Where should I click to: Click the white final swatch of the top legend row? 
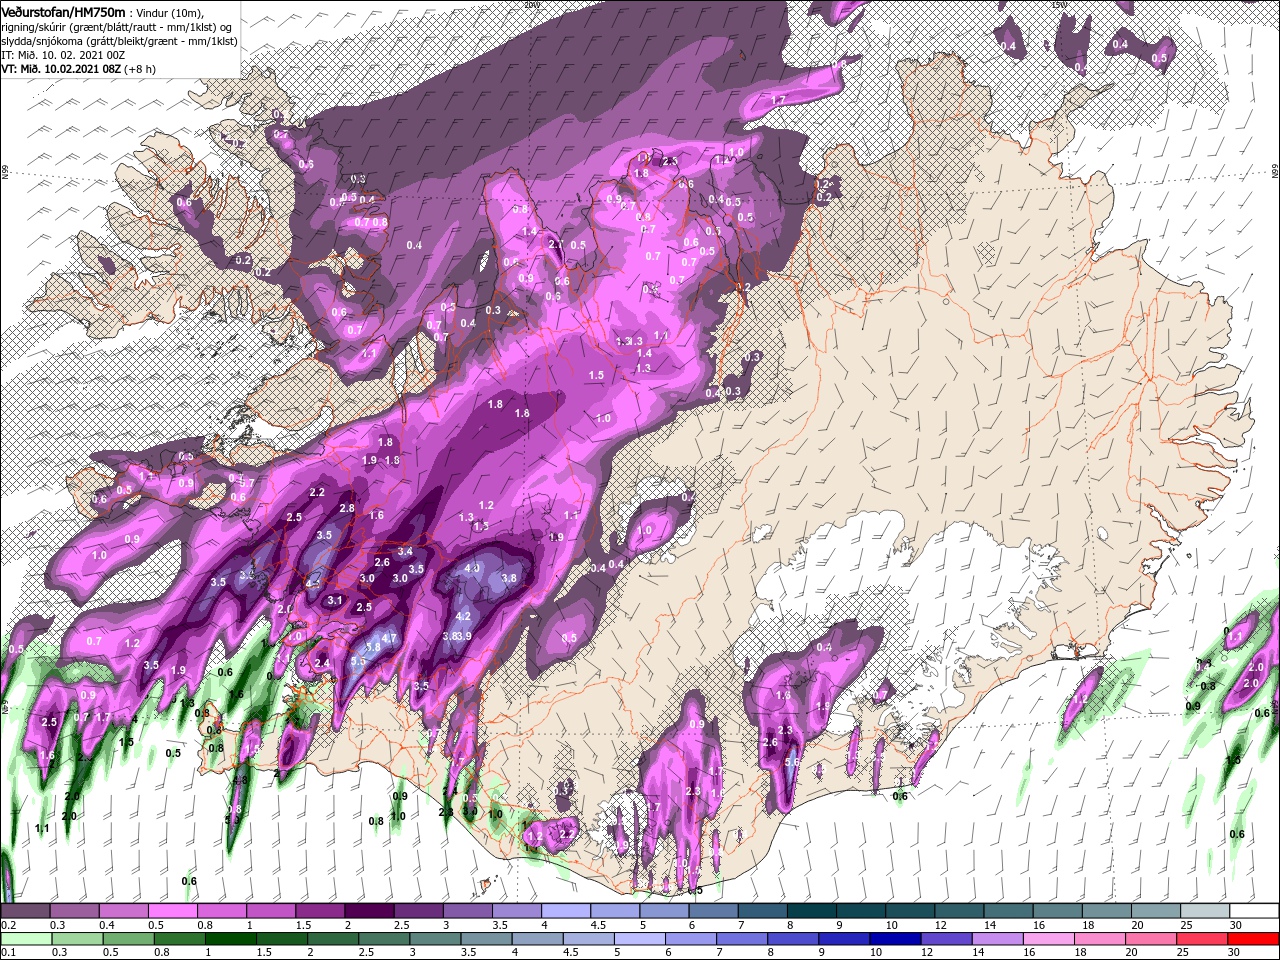click(x=1253, y=911)
